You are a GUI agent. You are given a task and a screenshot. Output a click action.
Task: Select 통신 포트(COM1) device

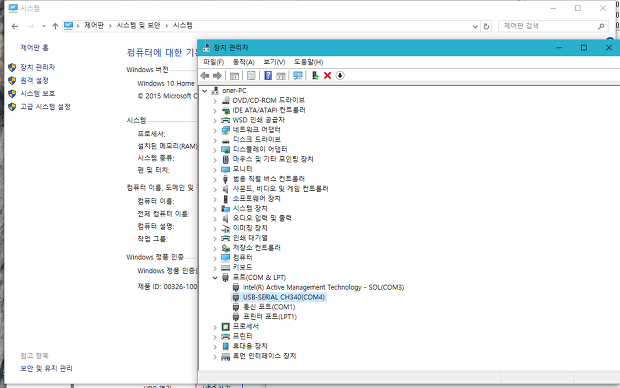269,307
